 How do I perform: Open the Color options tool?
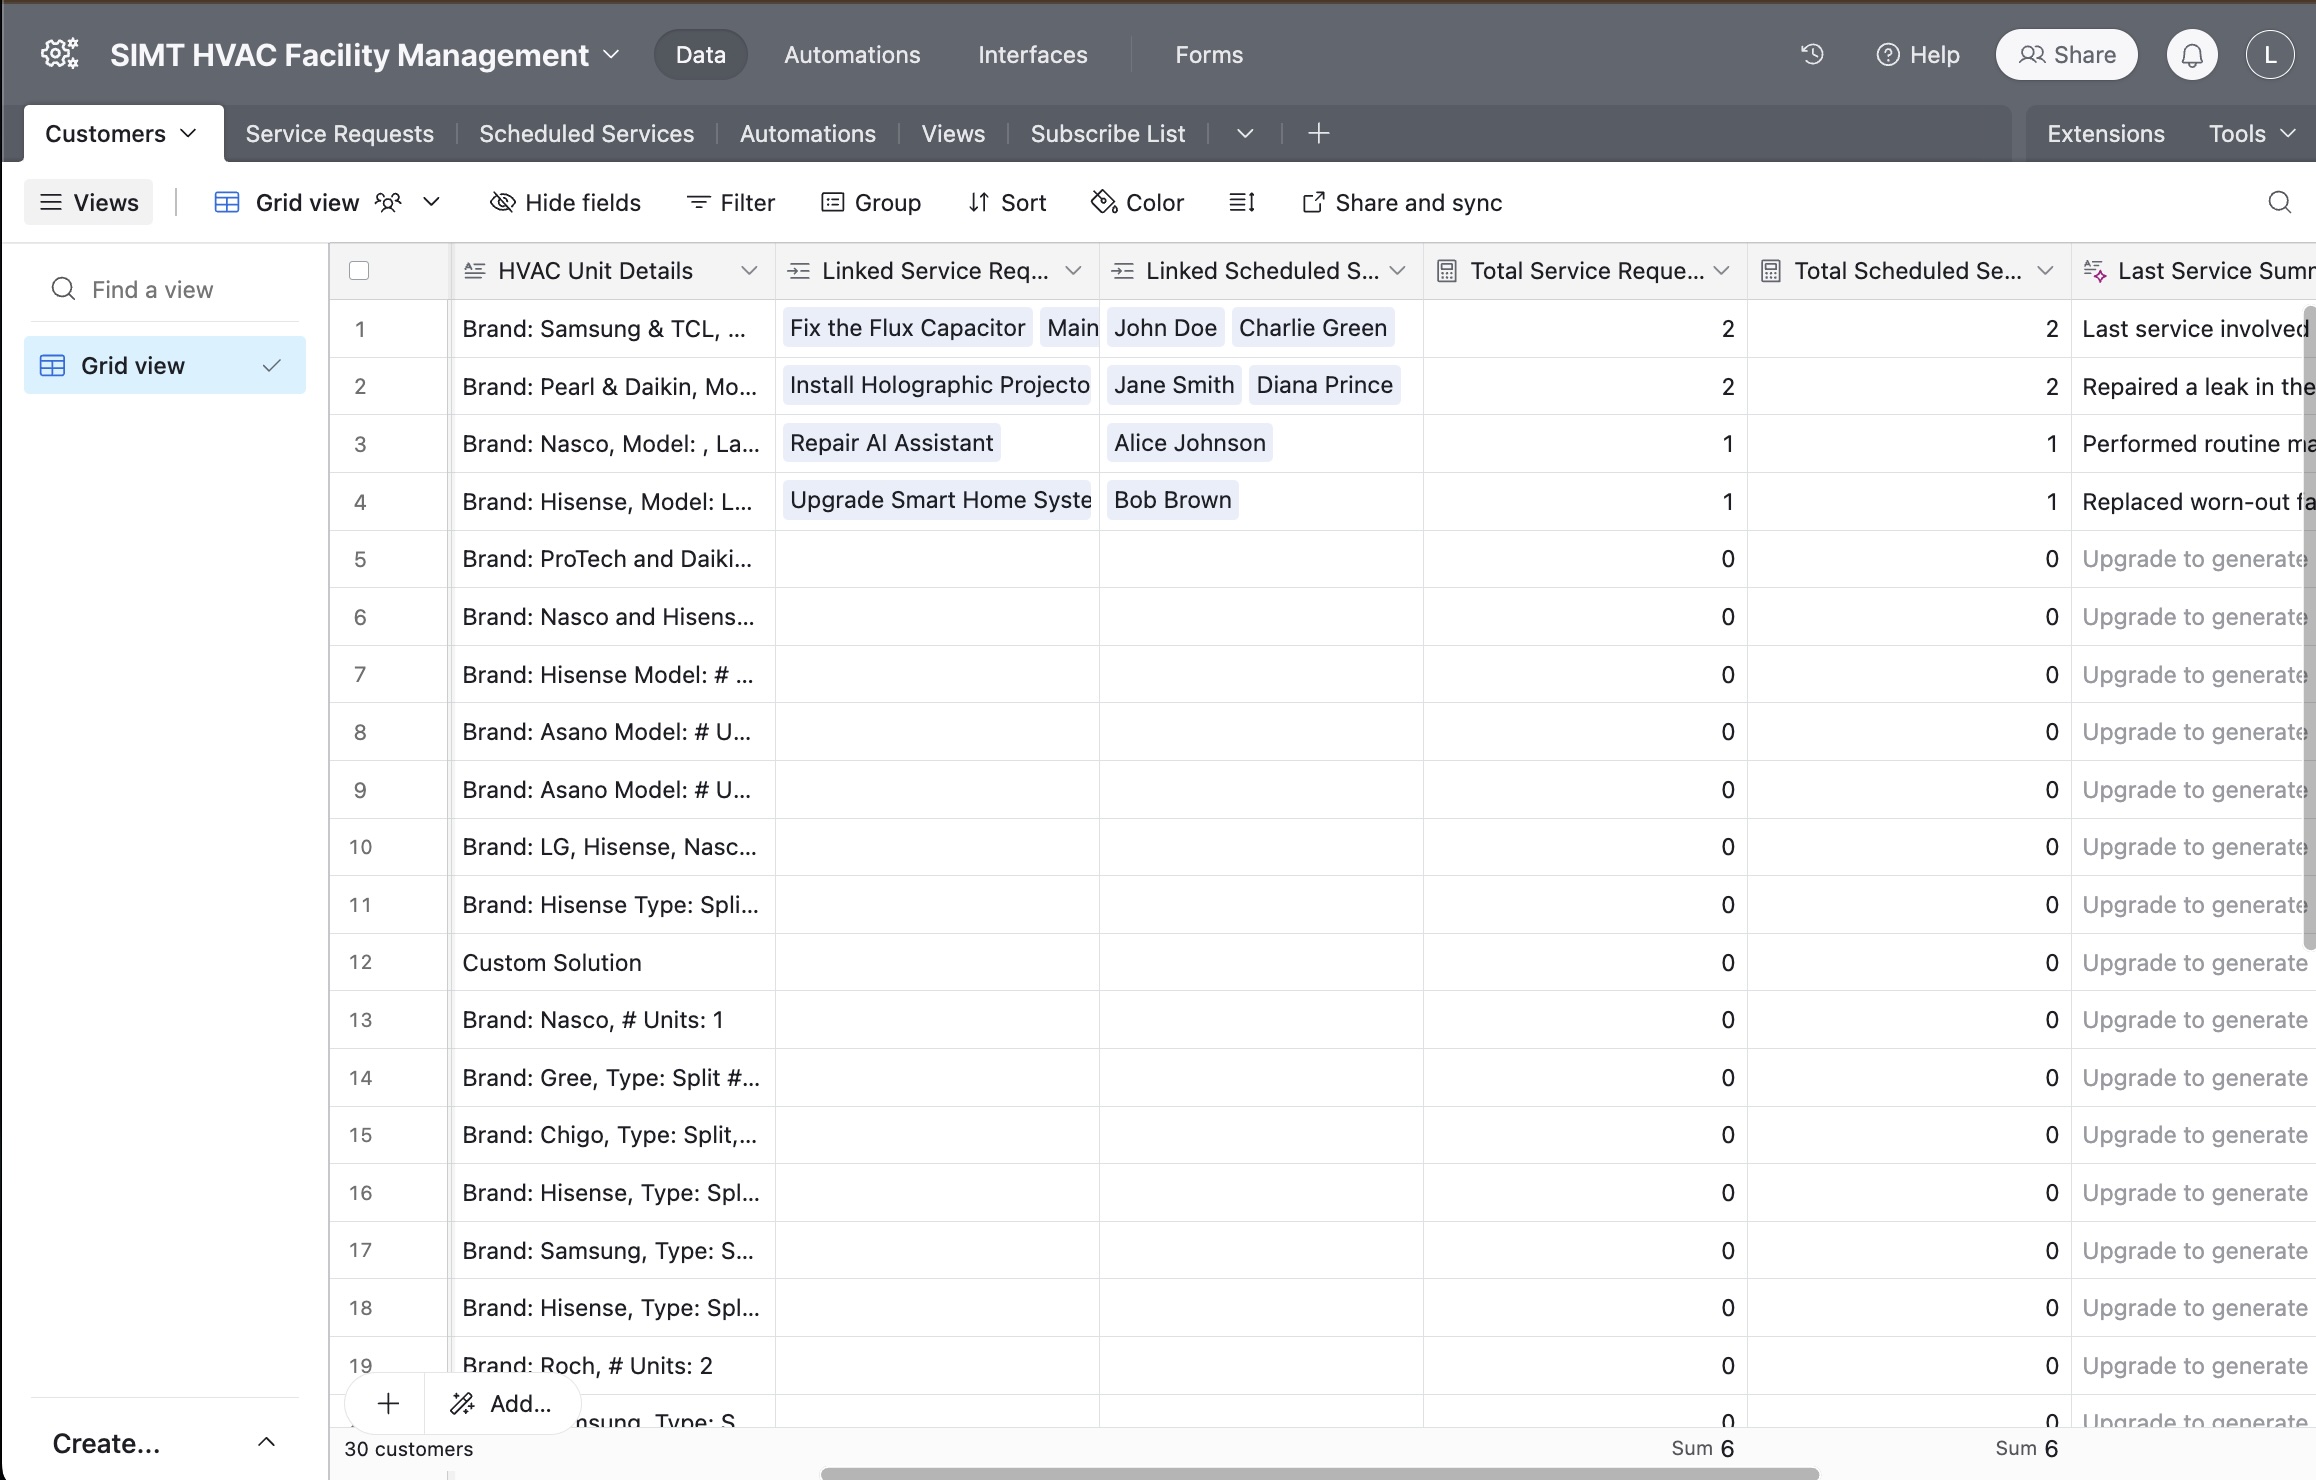[x=1137, y=202]
